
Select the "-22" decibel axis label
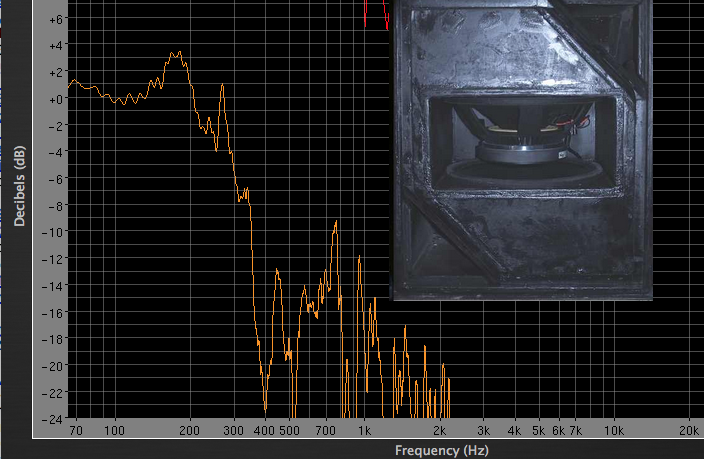tap(53, 393)
